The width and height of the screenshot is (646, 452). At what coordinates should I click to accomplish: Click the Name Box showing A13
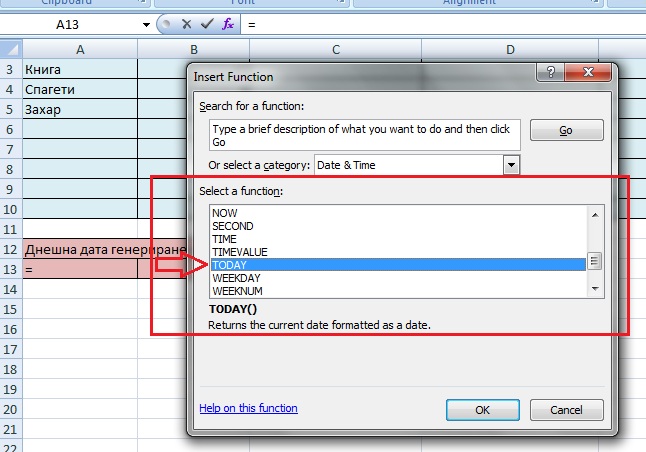coord(67,25)
